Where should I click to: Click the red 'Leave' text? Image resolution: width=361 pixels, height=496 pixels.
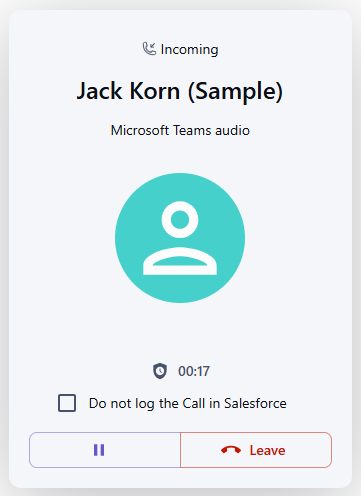click(x=268, y=450)
